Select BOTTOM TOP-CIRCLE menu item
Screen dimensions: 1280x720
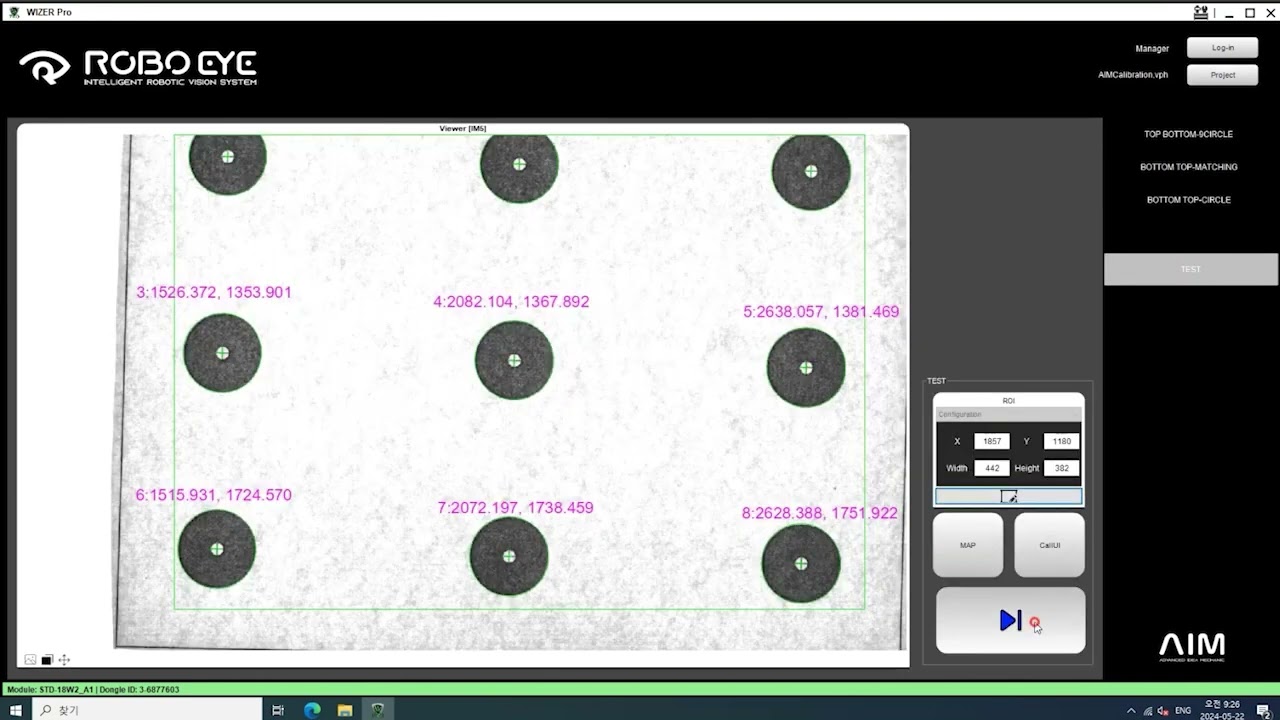[x=1188, y=200]
